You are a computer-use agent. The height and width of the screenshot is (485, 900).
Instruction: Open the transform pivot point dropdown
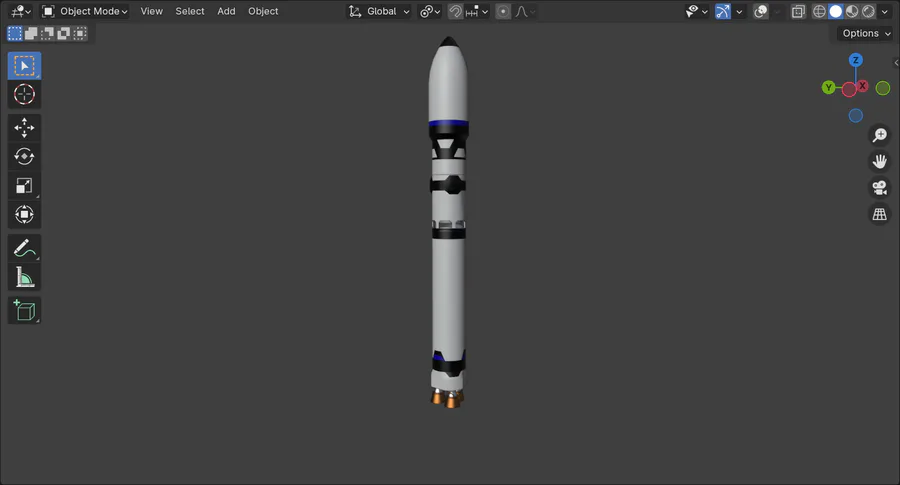point(429,11)
